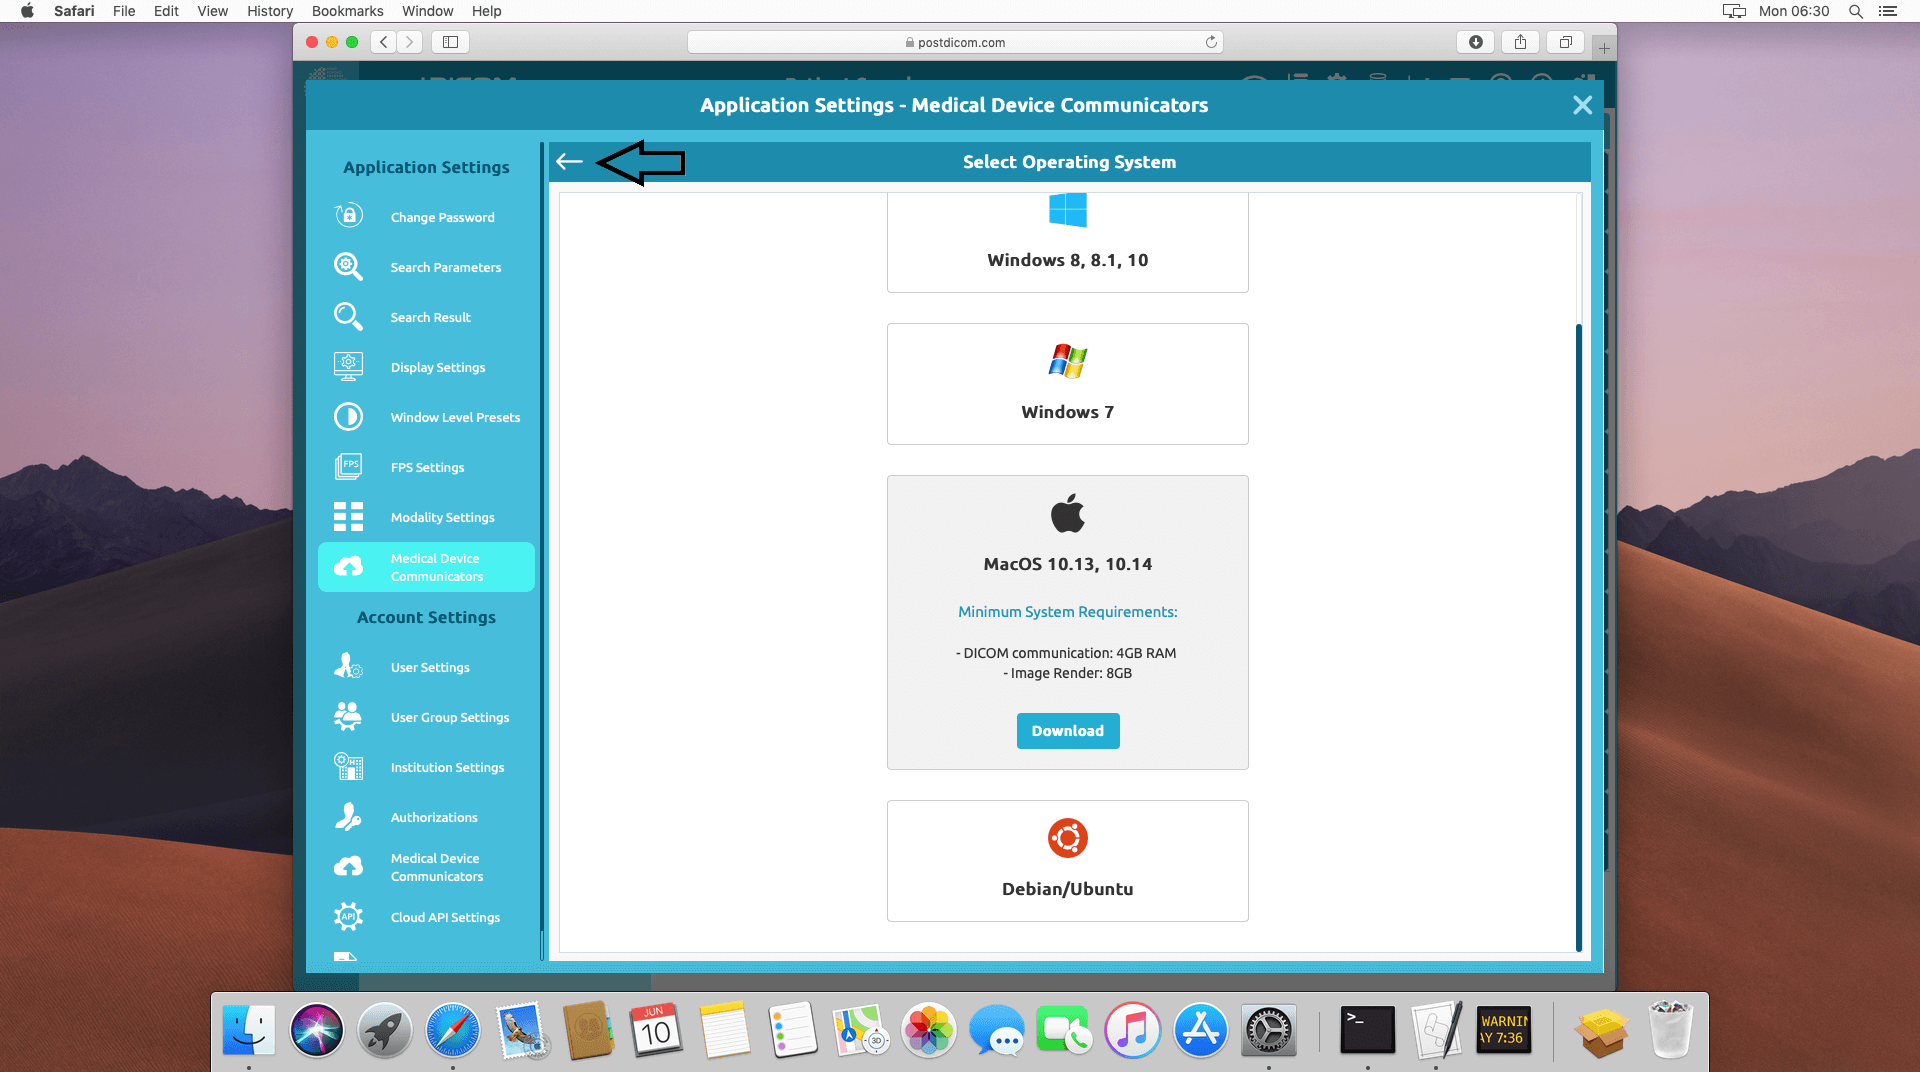1920x1072 pixels.
Task: Open the History menu
Action: click(x=270, y=11)
